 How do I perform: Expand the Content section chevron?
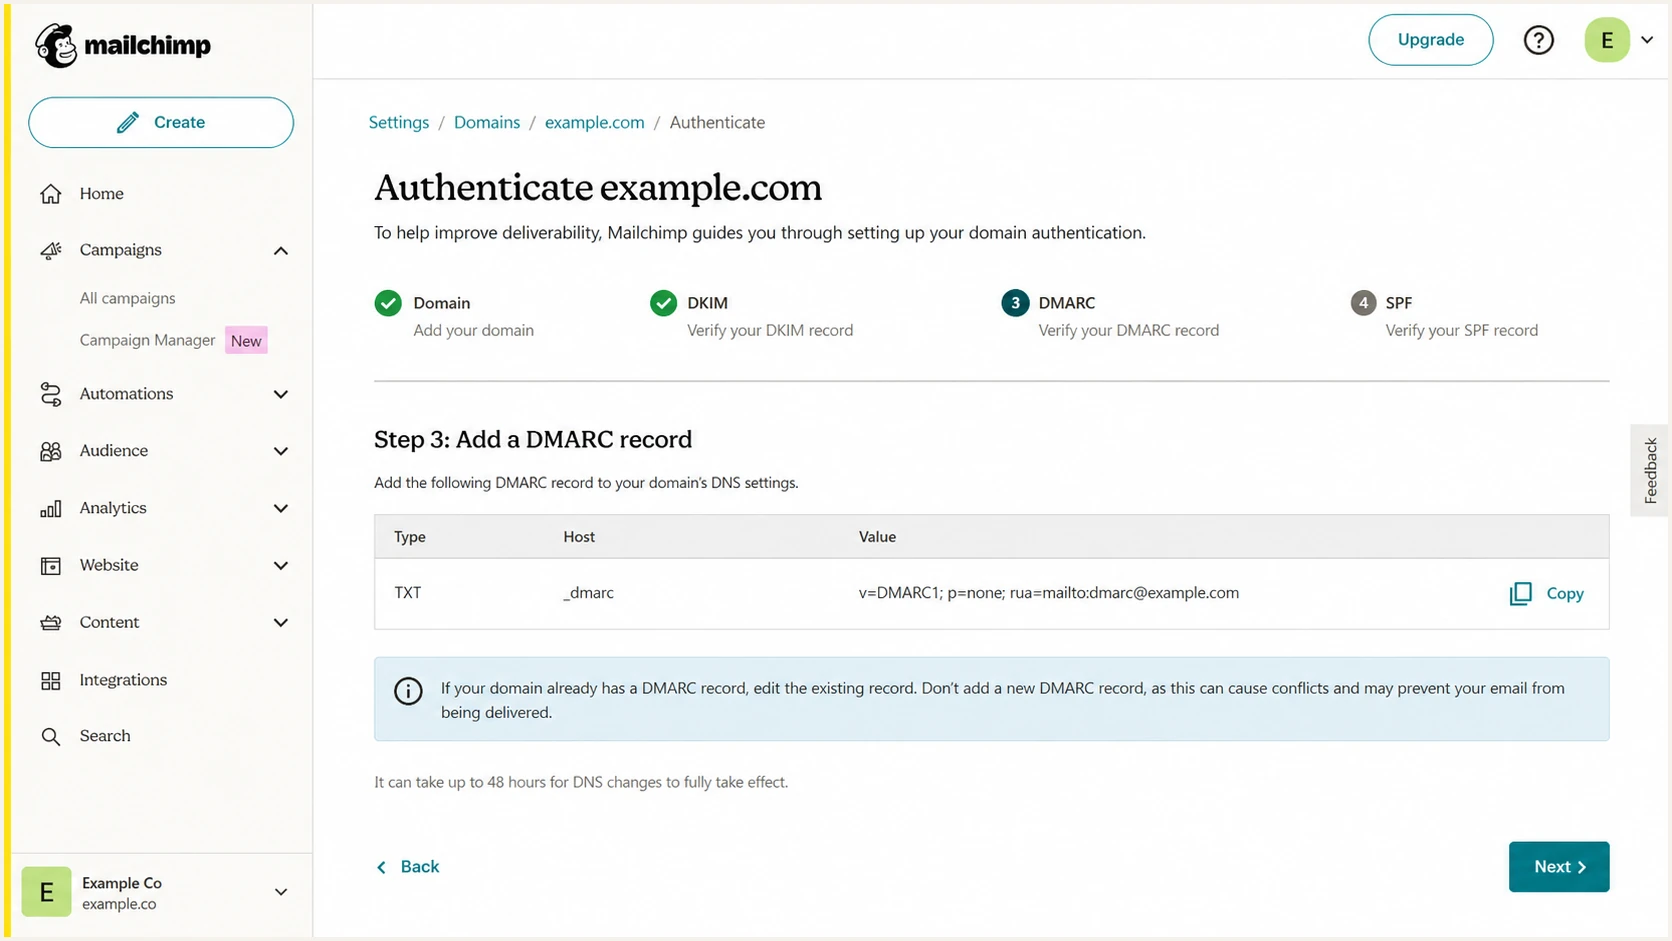tap(281, 623)
